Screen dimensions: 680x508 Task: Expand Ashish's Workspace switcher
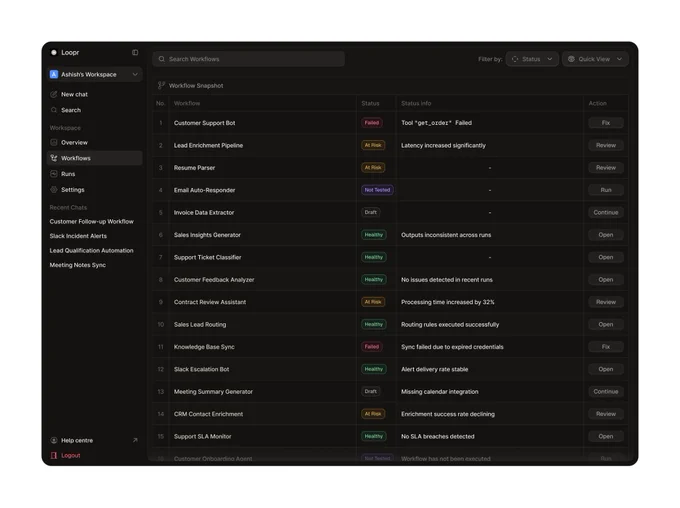pyautogui.click(x=94, y=75)
